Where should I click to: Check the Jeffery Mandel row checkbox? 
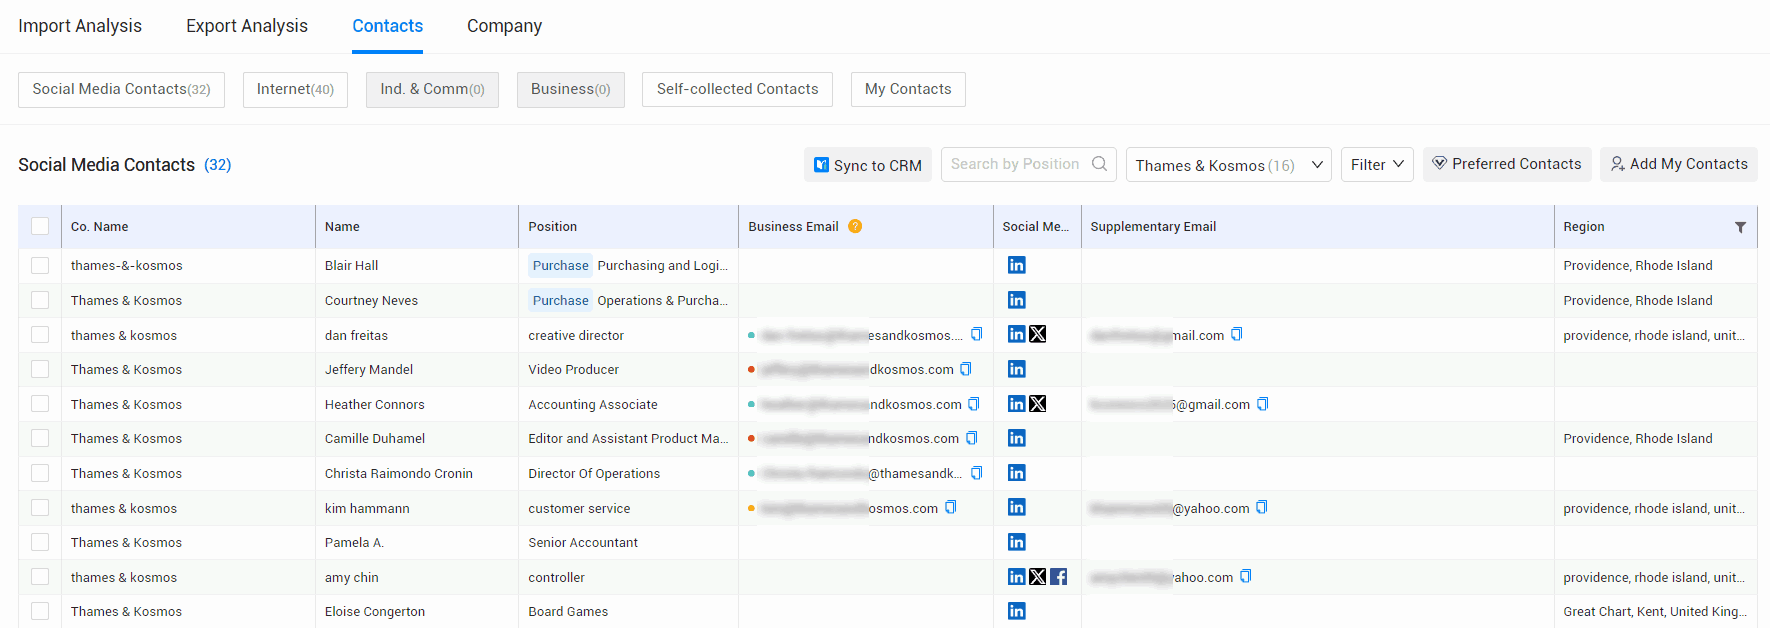tap(40, 369)
